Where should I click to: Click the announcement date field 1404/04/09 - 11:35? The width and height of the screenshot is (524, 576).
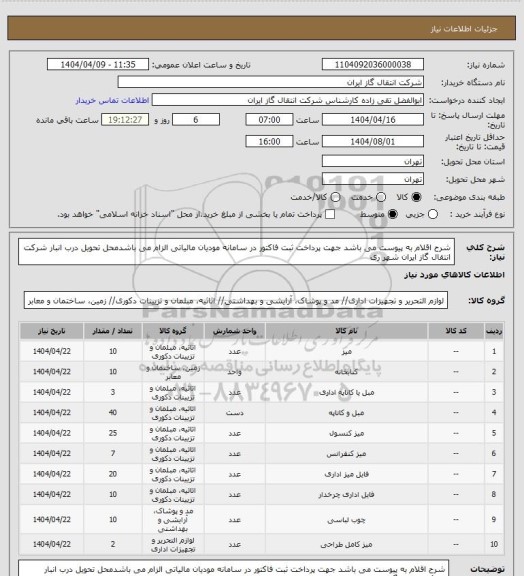tap(98, 64)
